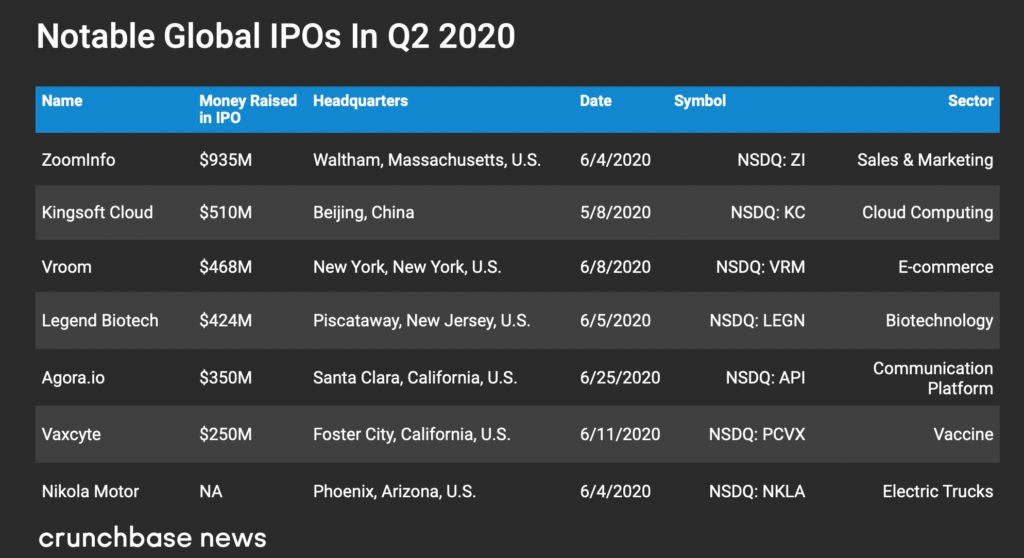Viewport: 1024px width, 558px height.
Task: Click the Nikola Motor name cell
Action: click(90, 491)
